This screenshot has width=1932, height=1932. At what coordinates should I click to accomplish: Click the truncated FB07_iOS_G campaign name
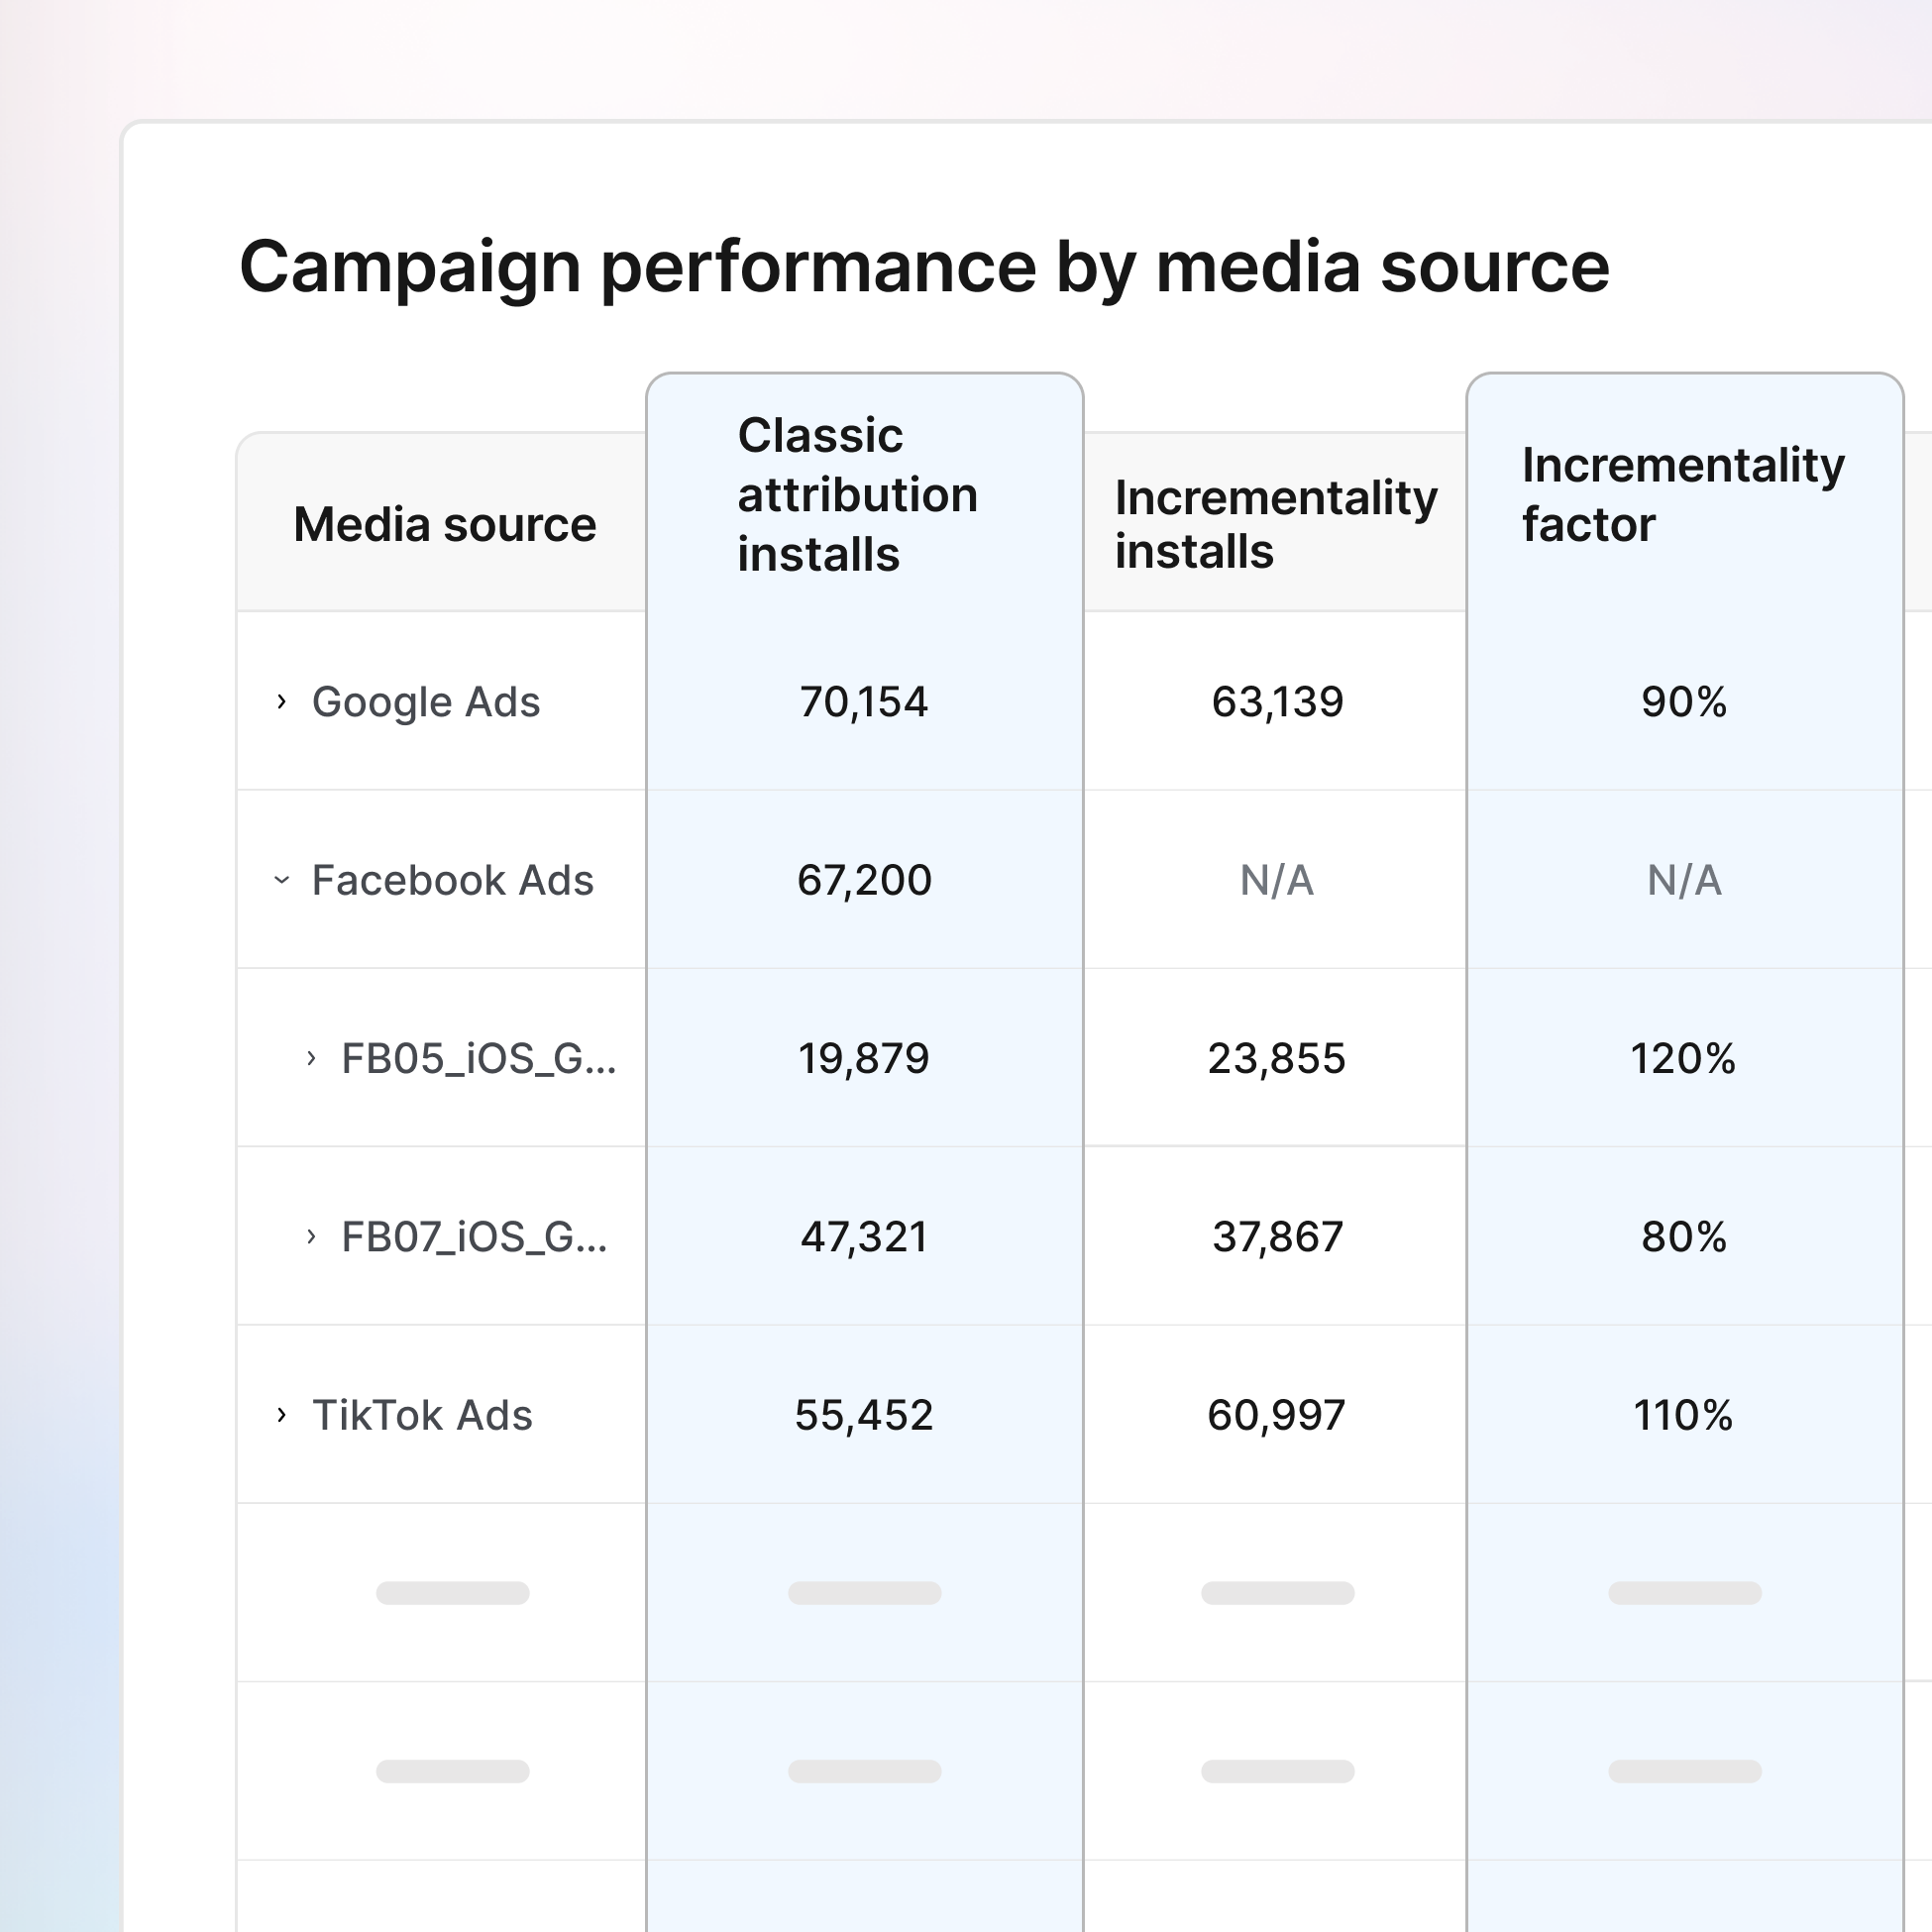pos(476,1238)
